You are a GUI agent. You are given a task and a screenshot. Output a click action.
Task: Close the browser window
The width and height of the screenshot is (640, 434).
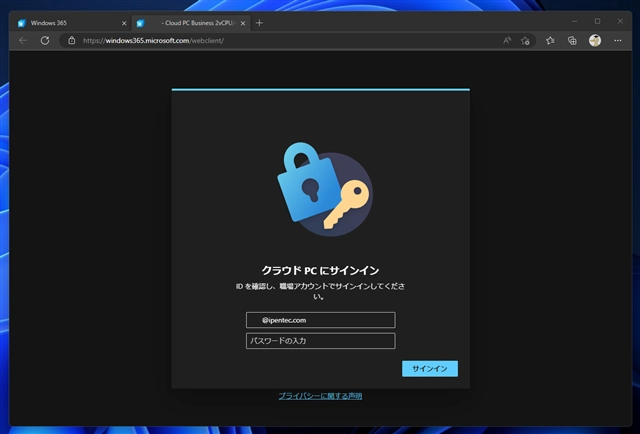(620, 21)
